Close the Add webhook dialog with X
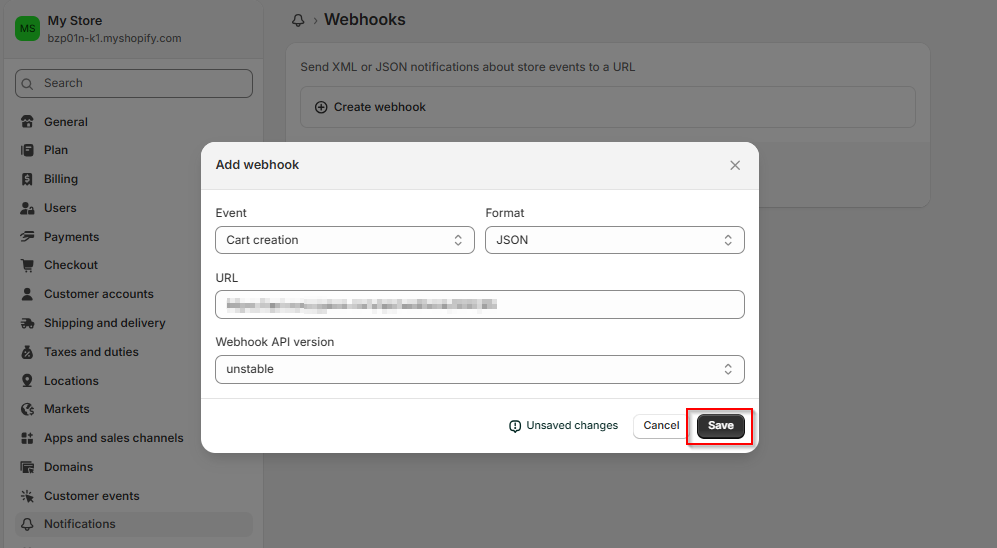Screen dimensions: 997x548 [x=735, y=165]
